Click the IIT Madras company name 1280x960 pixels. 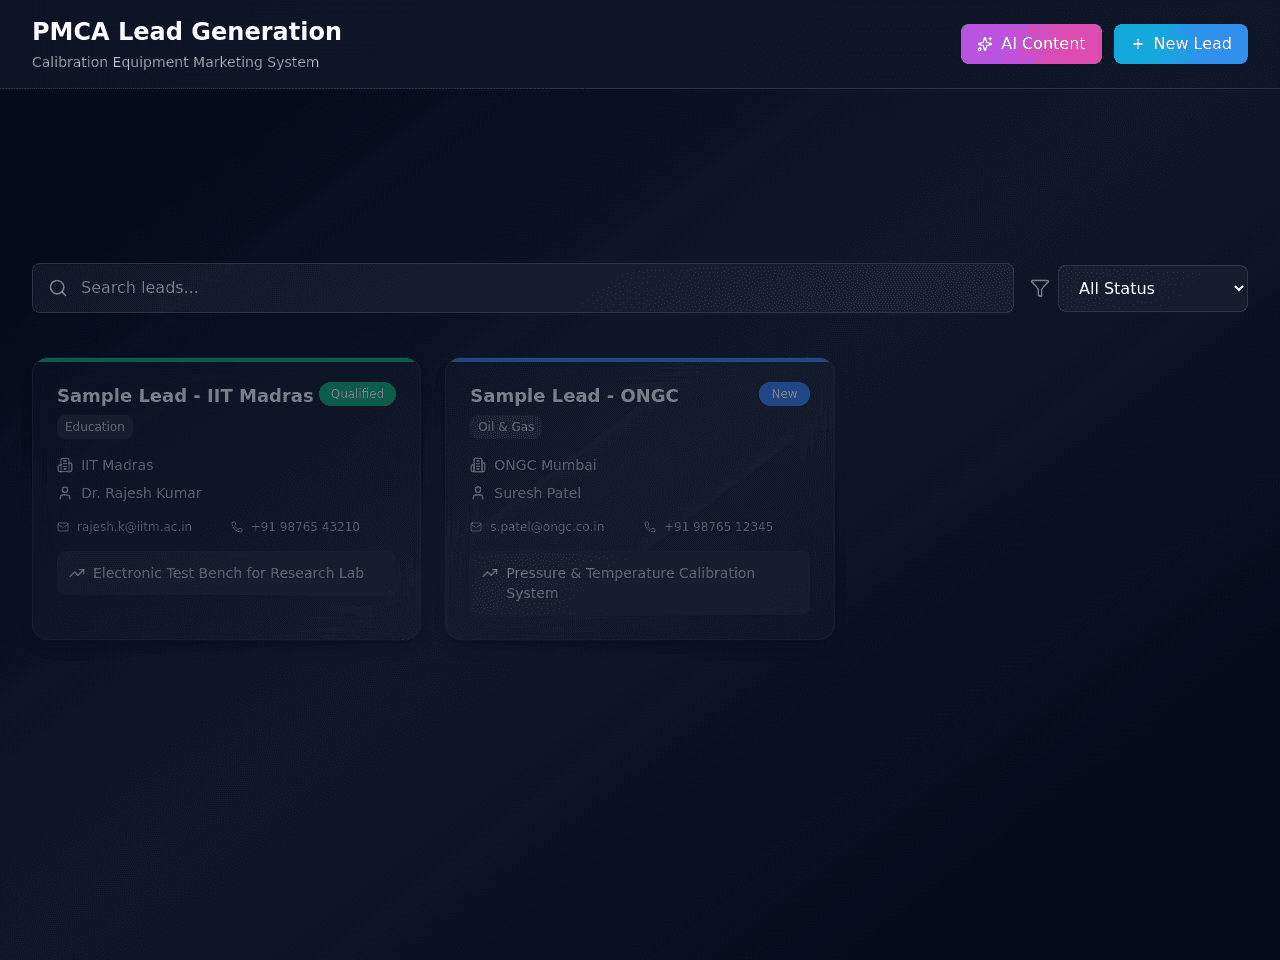click(x=117, y=465)
